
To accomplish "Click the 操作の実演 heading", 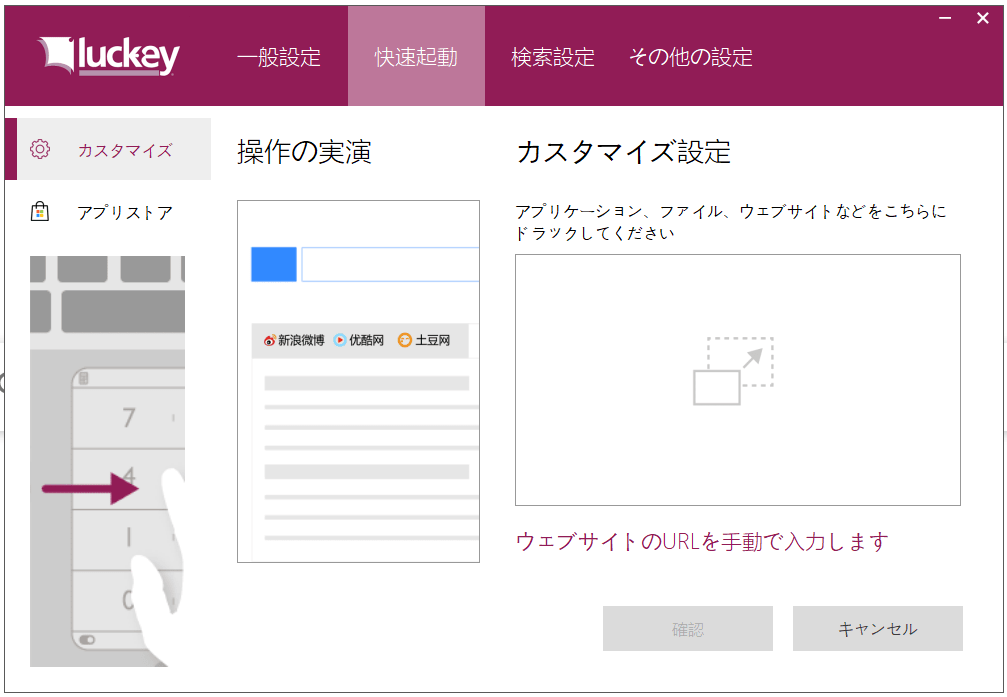I will click(304, 152).
